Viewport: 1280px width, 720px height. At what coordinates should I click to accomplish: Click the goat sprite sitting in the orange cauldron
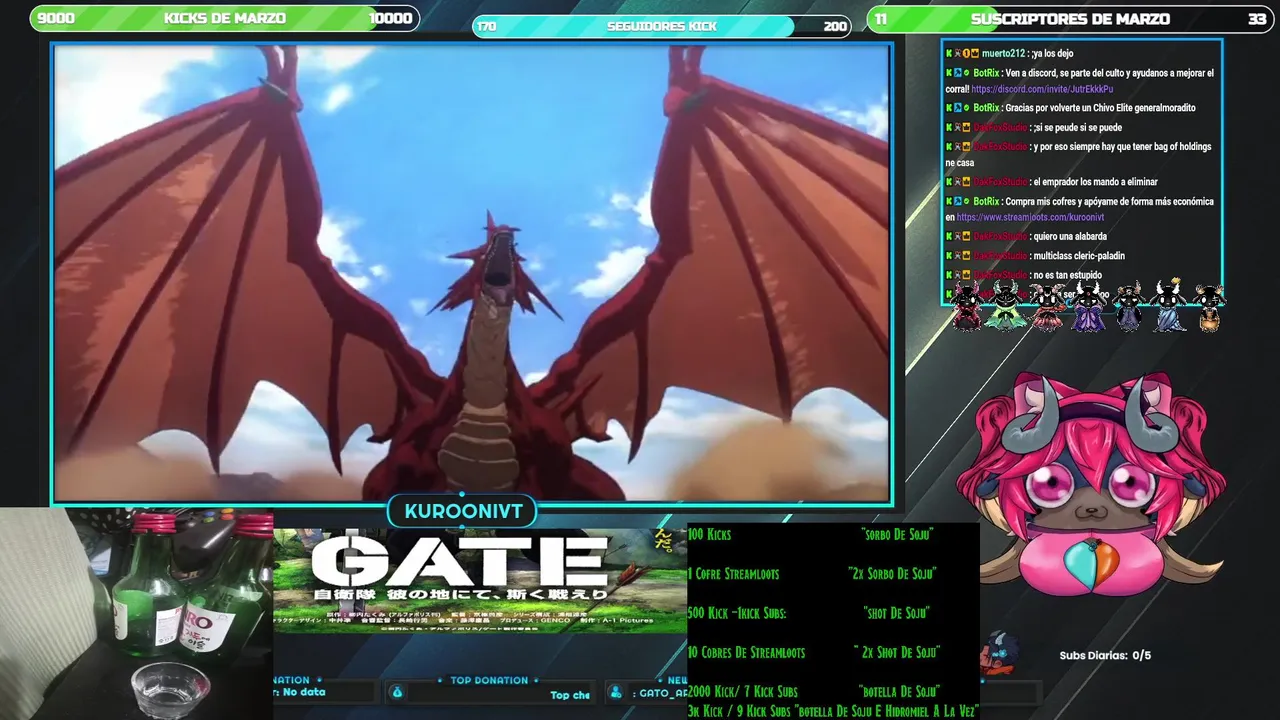point(1209,309)
